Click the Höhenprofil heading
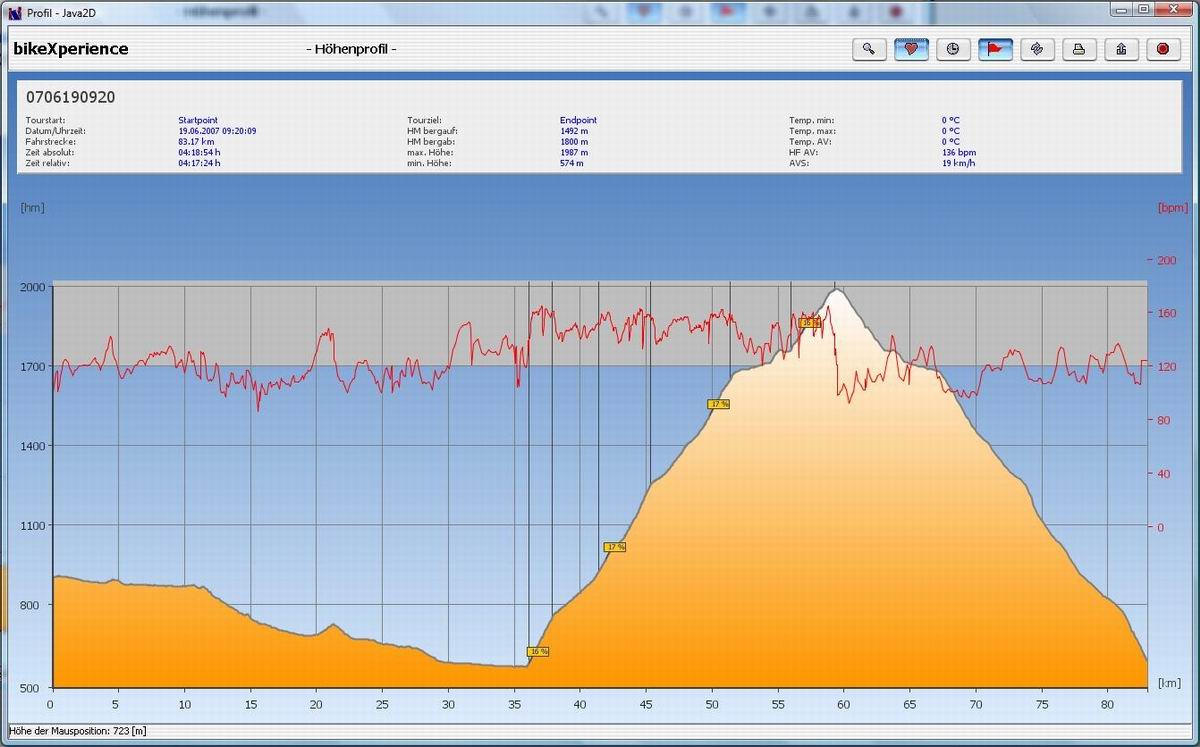Screen dimensions: 1200x747 pyautogui.click(x=349, y=49)
